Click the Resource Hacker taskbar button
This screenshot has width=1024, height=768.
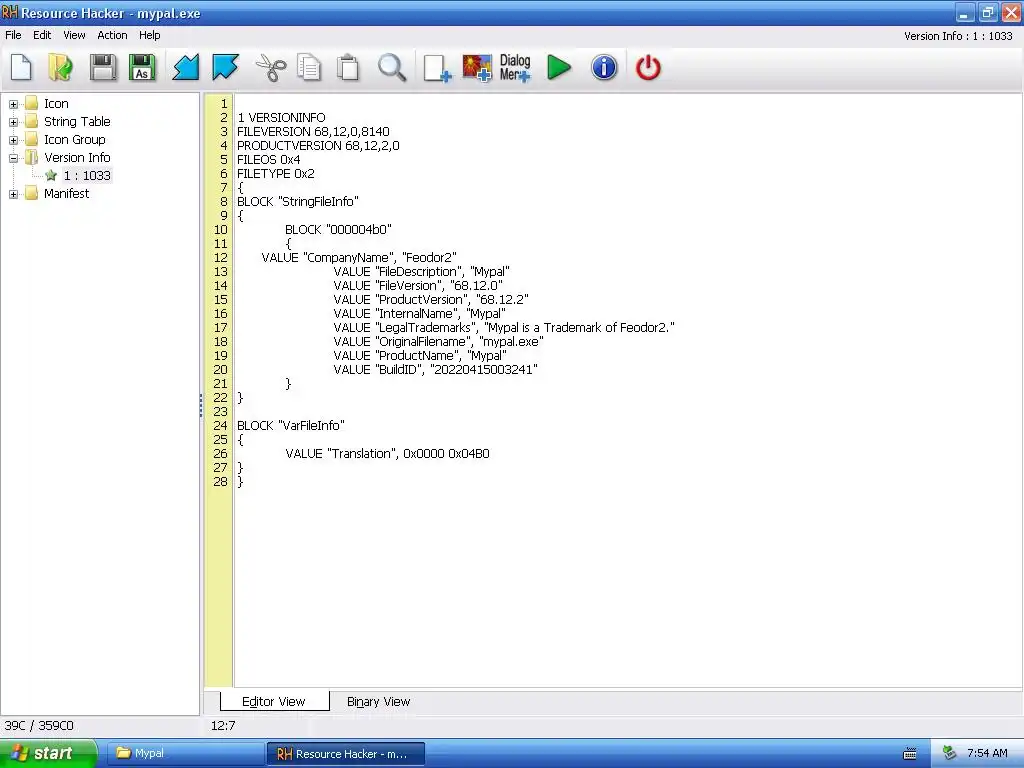pyautogui.click(x=345, y=754)
